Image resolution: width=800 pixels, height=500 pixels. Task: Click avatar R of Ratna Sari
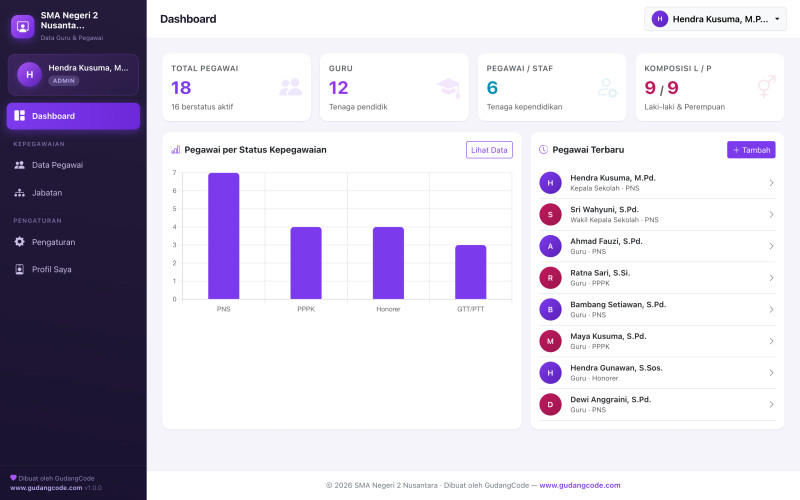click(551, 278)
